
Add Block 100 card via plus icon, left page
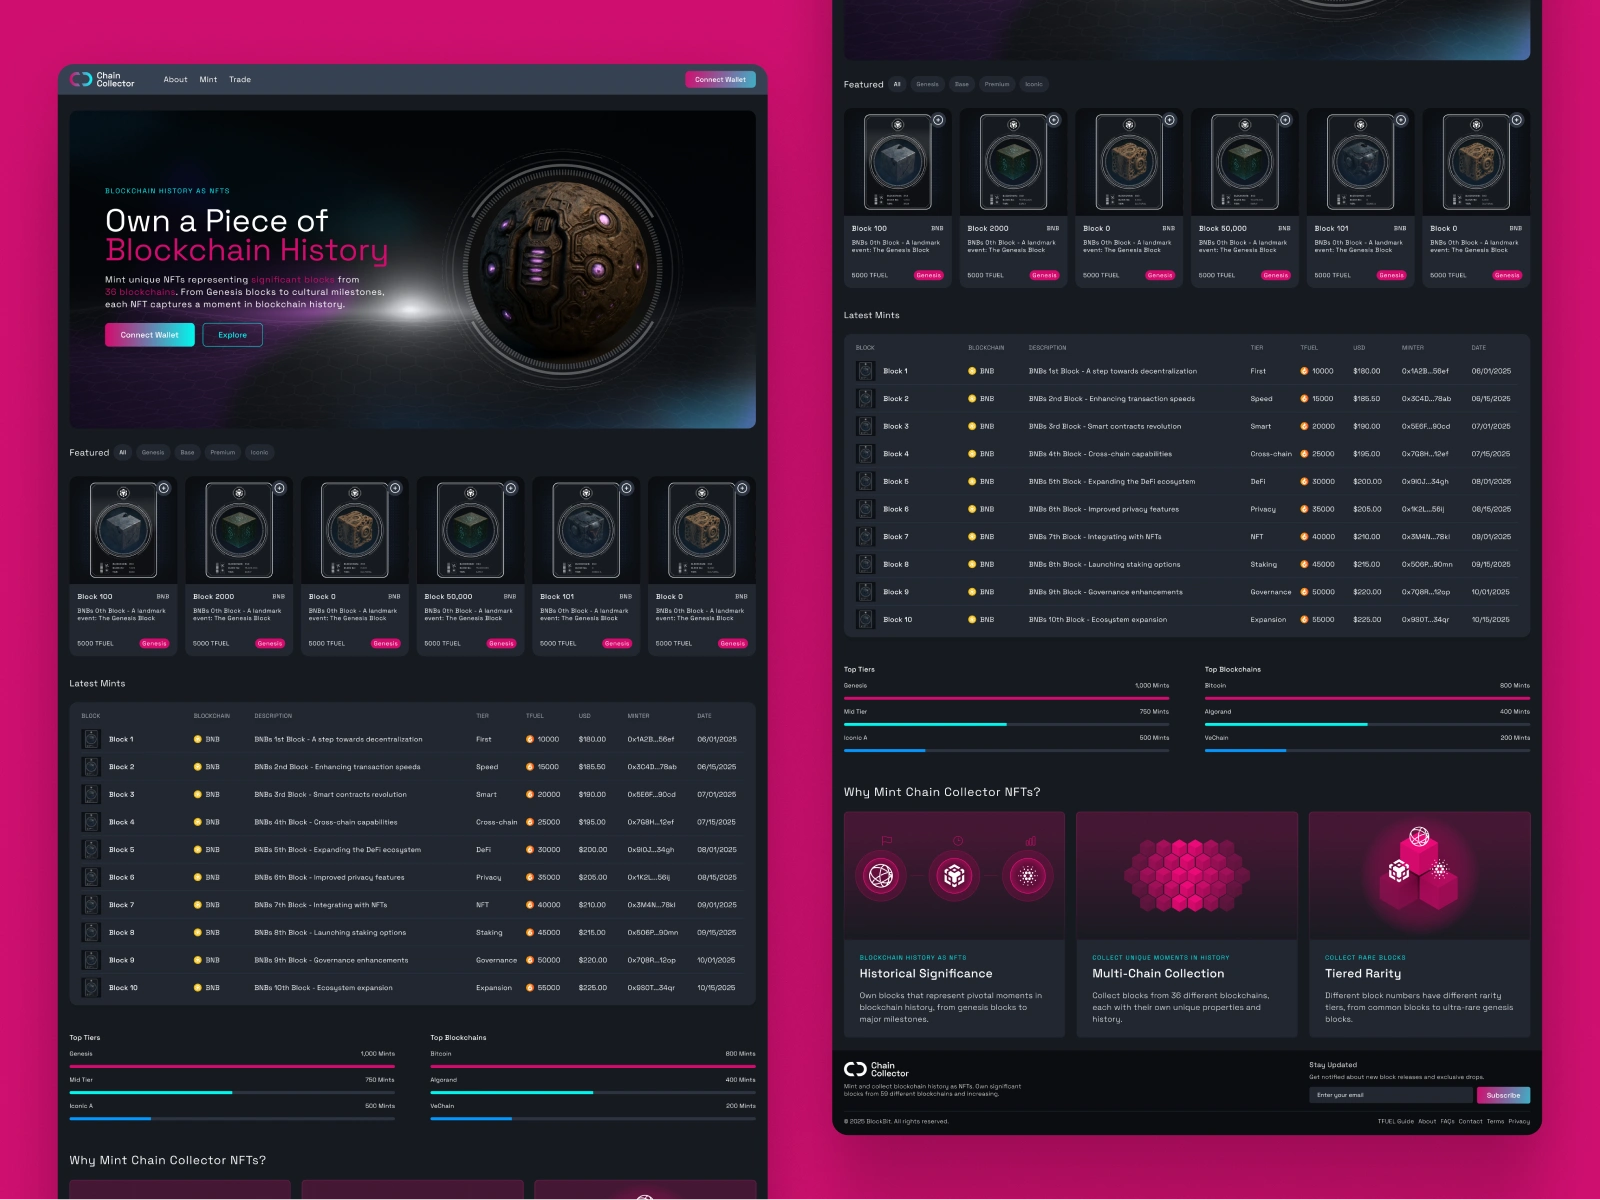164,488
